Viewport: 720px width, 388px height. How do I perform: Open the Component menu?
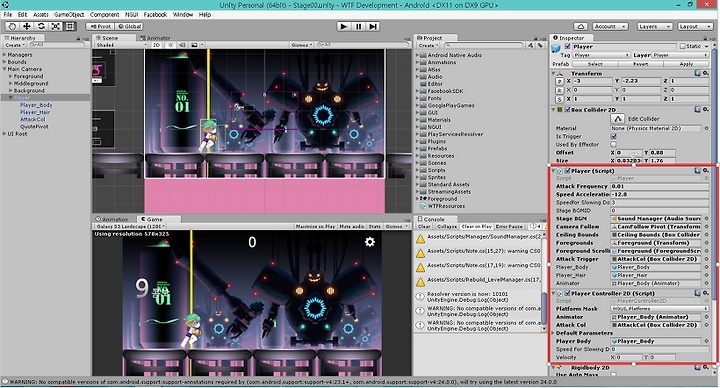tap(104, 15)
